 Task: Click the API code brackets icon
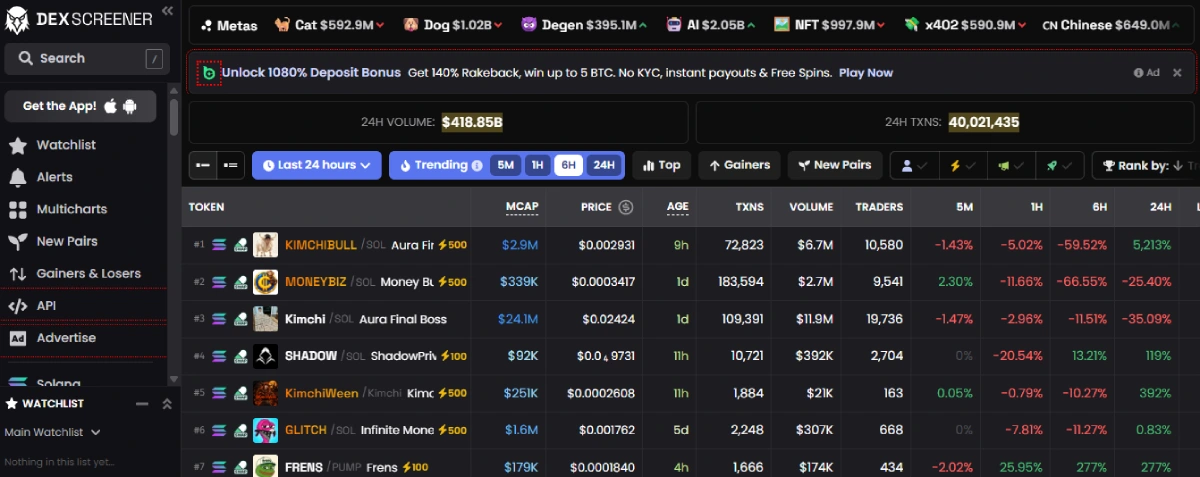17,306
